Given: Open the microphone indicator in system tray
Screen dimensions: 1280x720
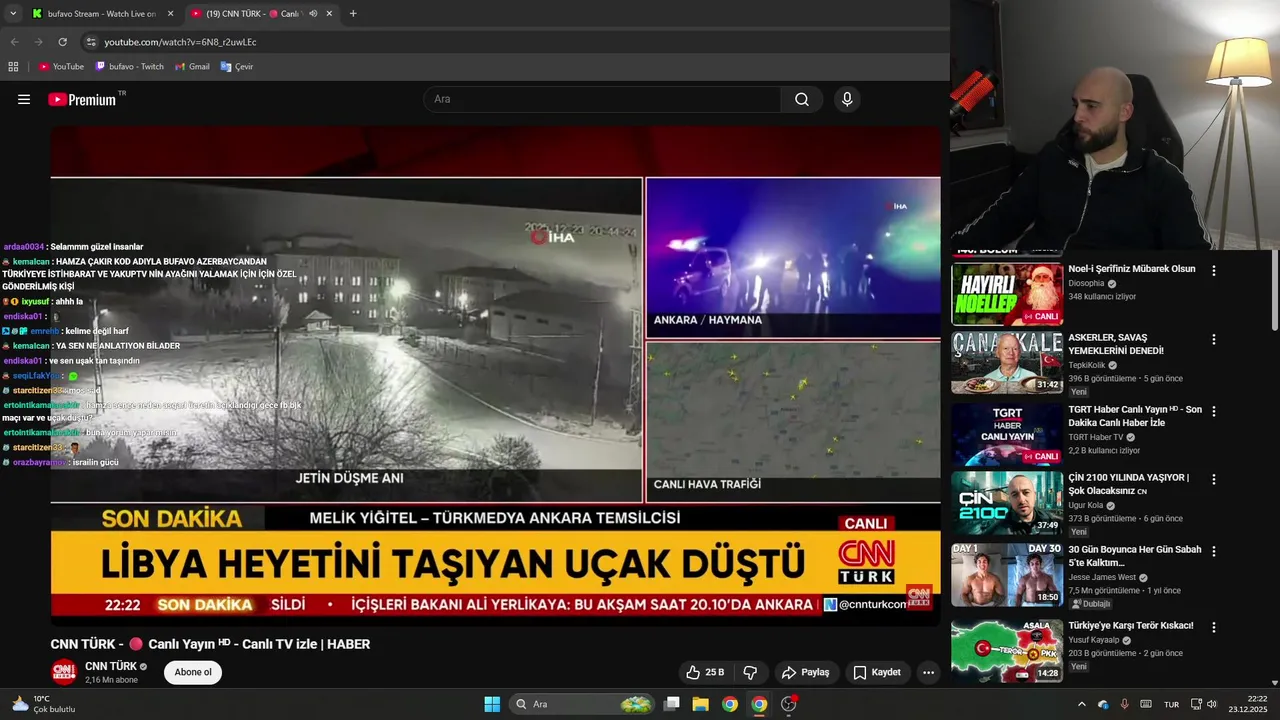Looking at the screenshot, I should [x=1124, y=704].
